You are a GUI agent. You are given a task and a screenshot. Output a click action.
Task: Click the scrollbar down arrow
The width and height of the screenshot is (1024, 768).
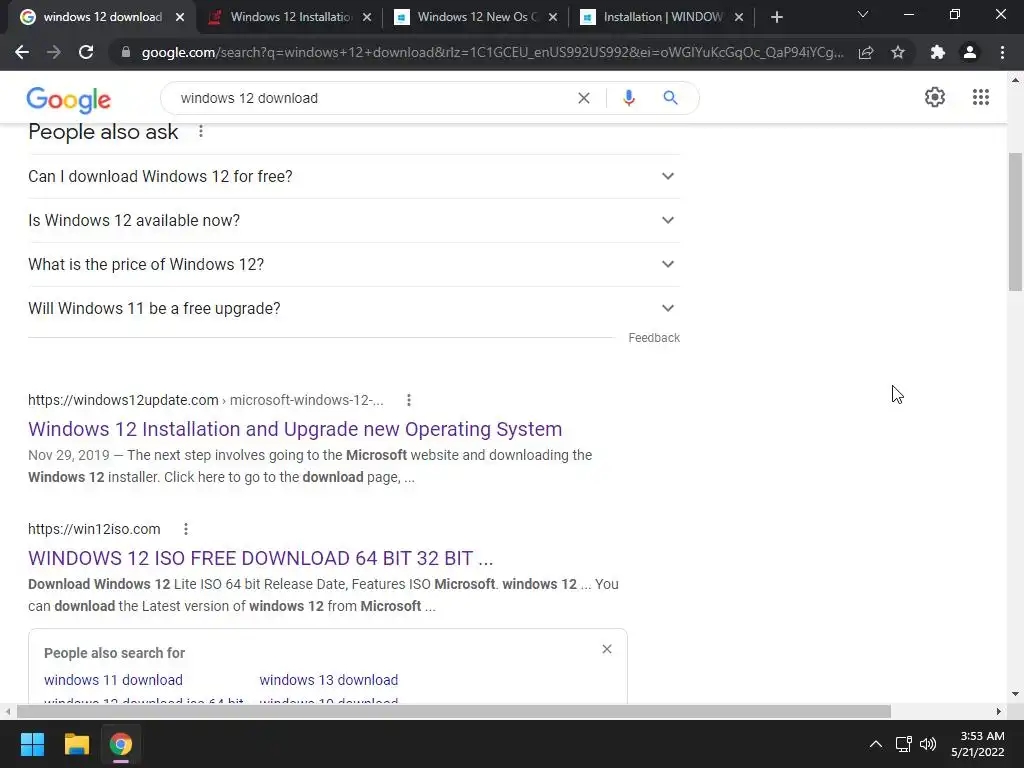(1015, 694)
